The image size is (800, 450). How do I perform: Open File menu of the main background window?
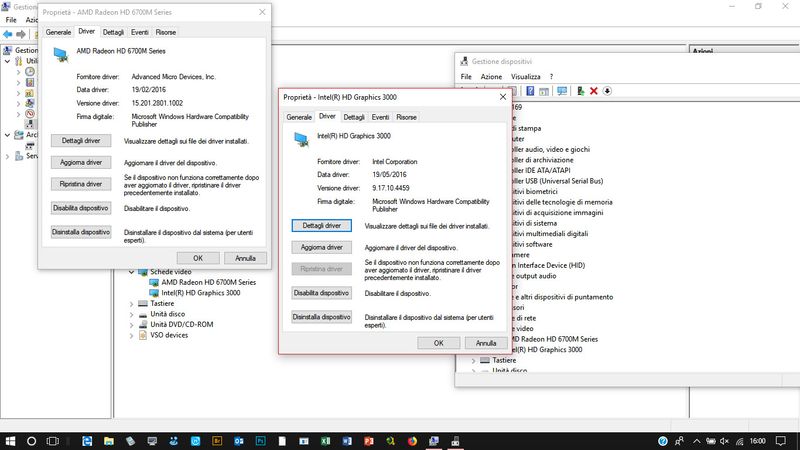point(11,20)
